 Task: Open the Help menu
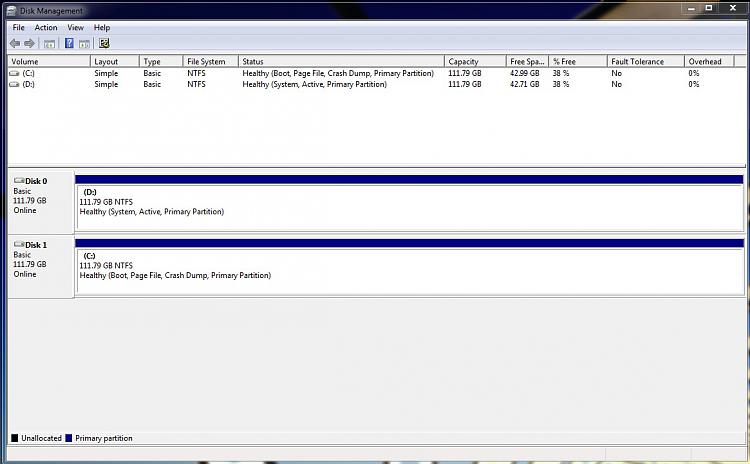(102, 27)
